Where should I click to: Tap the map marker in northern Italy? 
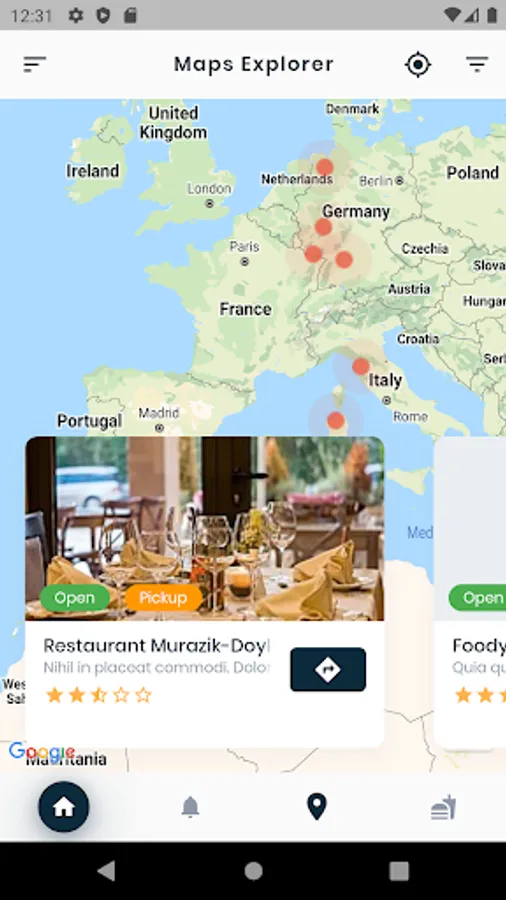click(x=360, y=366)
